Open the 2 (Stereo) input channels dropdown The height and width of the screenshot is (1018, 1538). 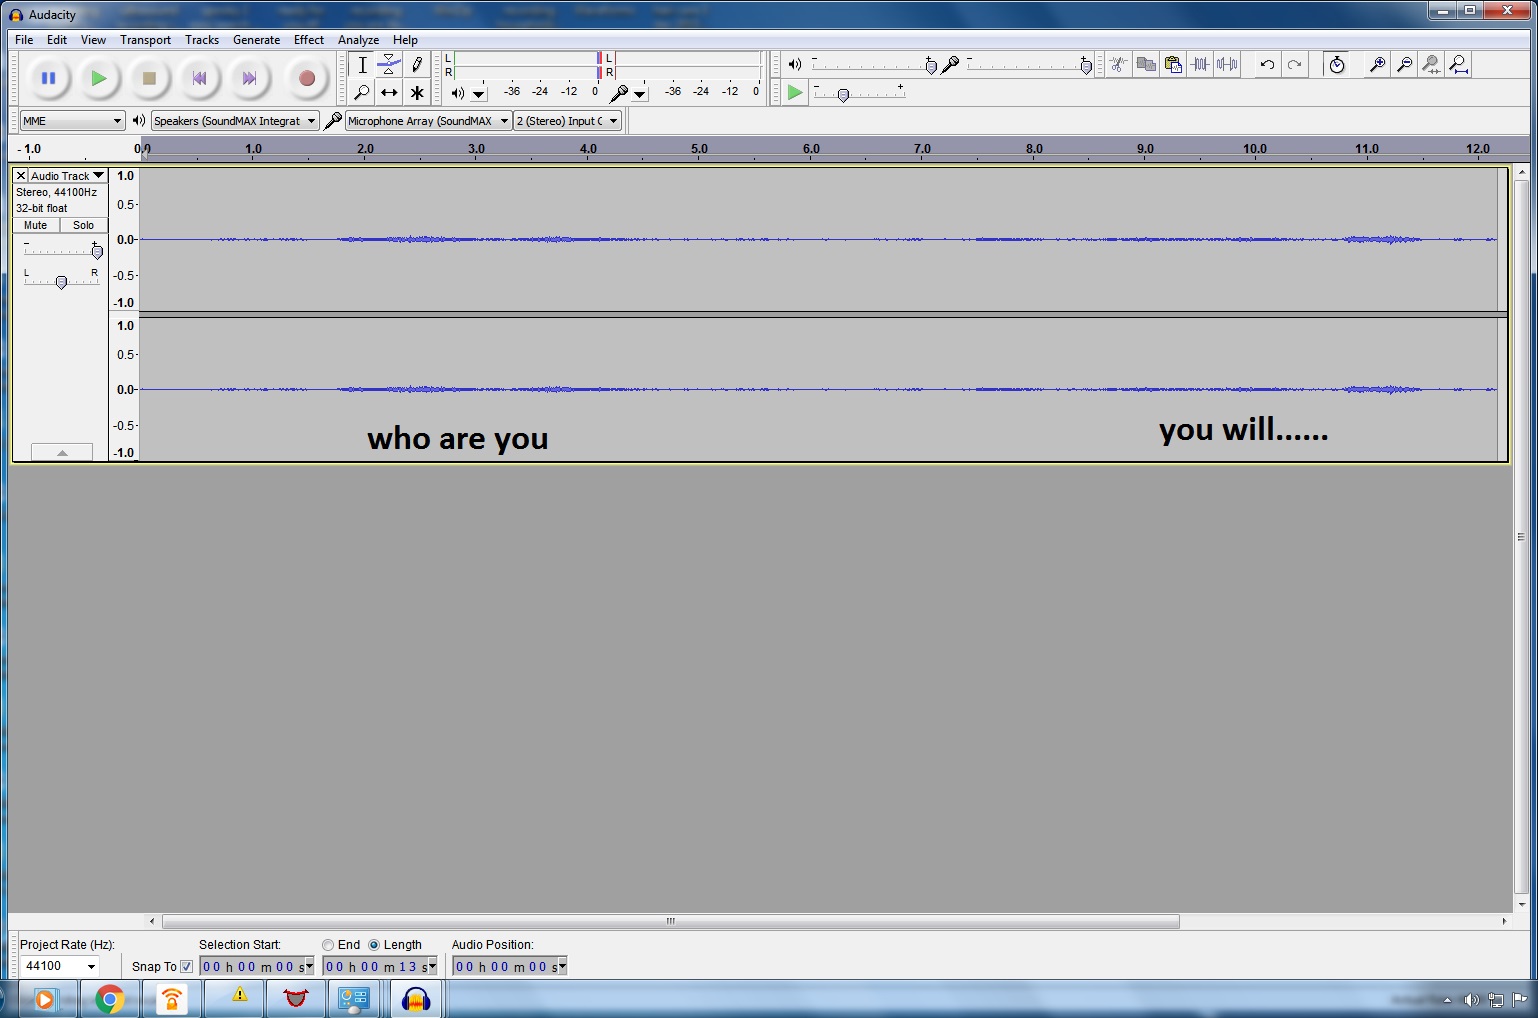pos(567,121)
